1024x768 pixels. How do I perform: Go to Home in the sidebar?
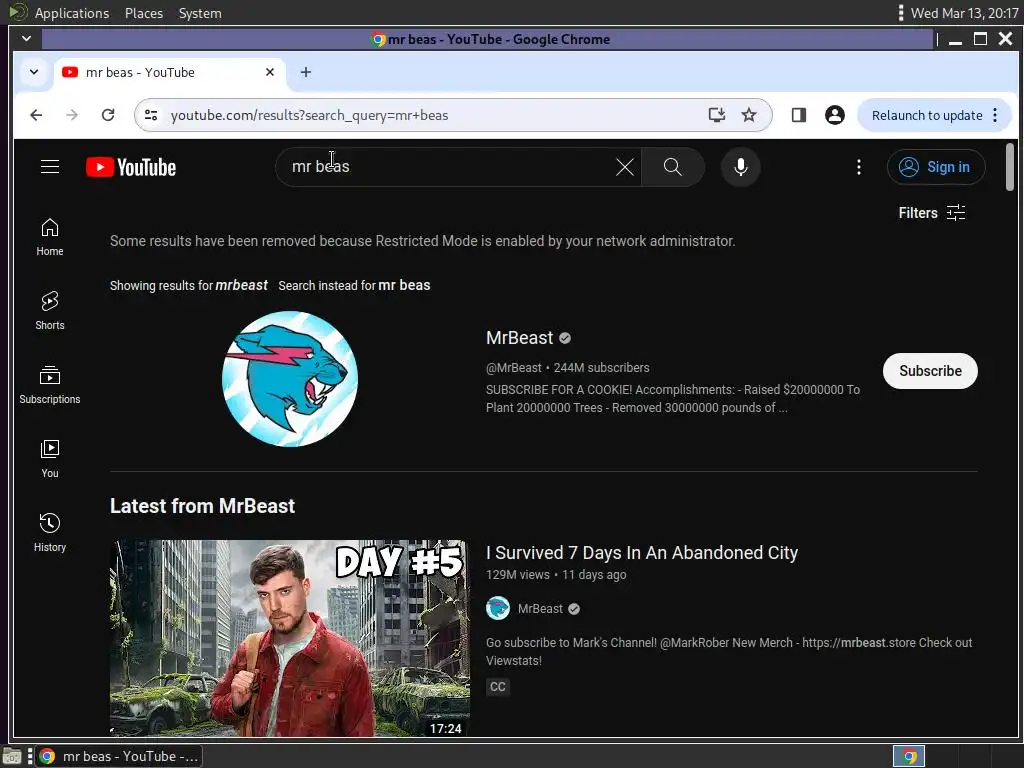click(50, 237)
